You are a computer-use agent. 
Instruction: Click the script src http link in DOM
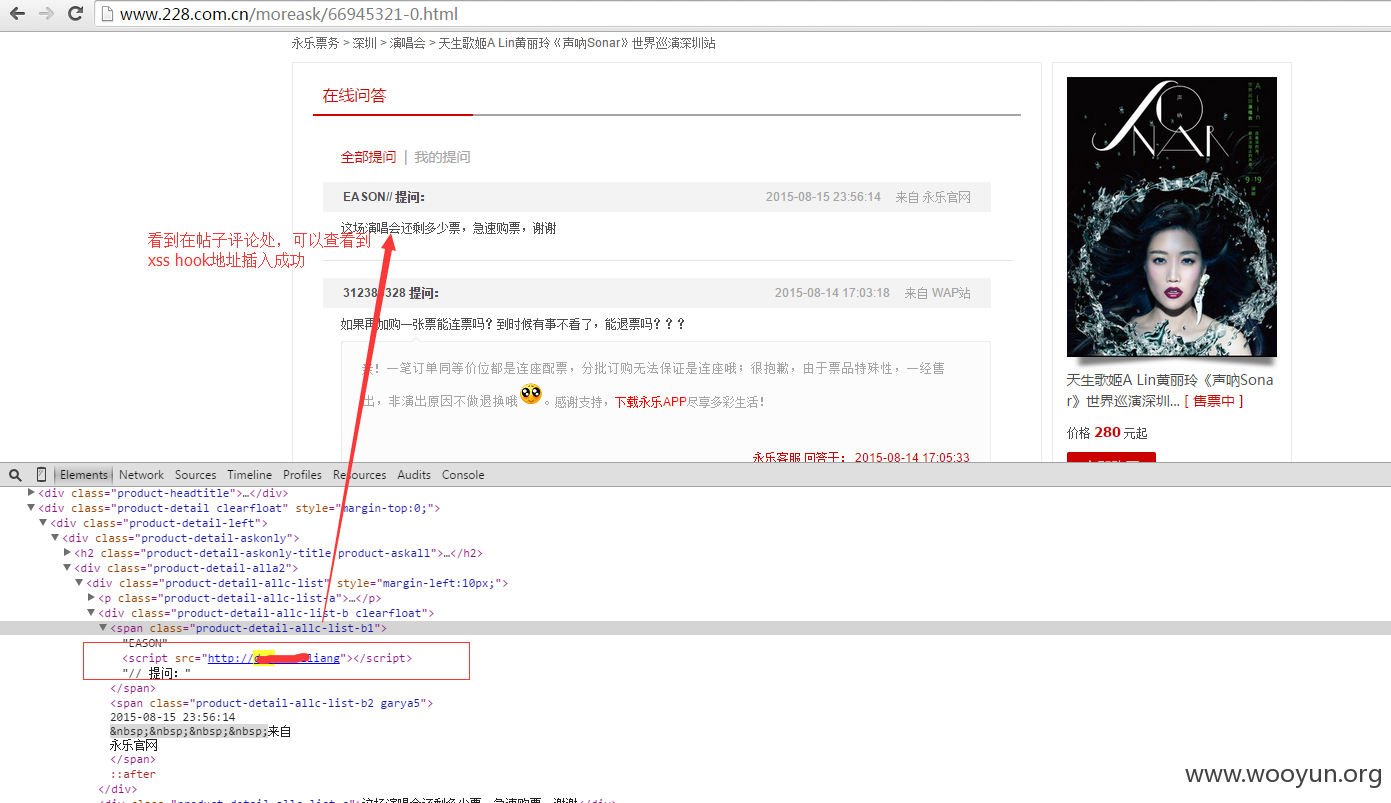[x=273, y=658]
